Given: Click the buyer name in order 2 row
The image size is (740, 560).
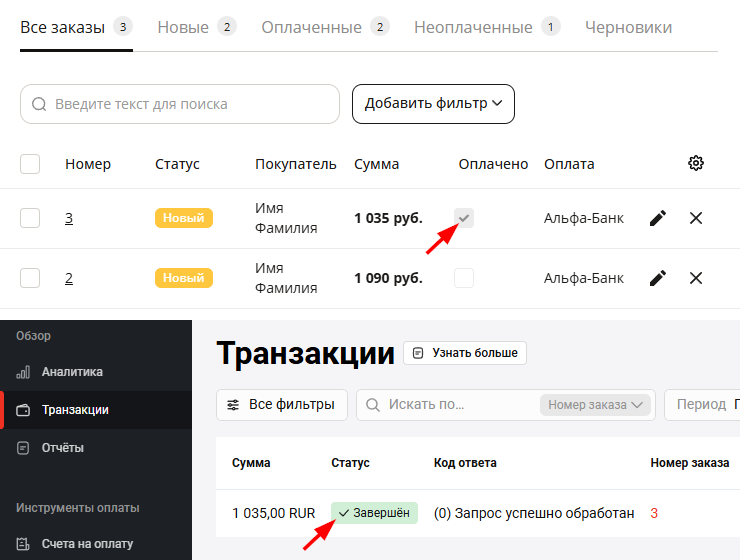Looking at the screenshot, I should [x=286, y=278].
